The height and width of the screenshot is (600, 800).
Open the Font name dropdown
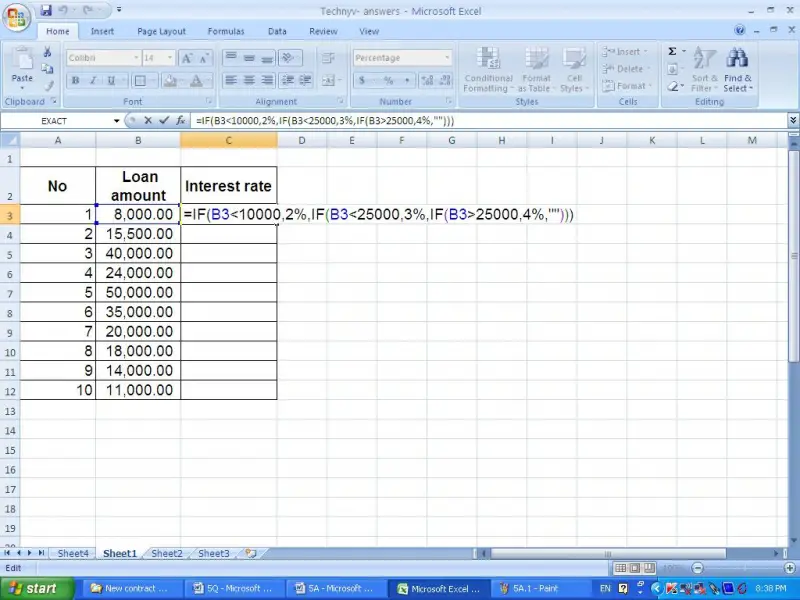pyautogui.click(x=136, y=58)
